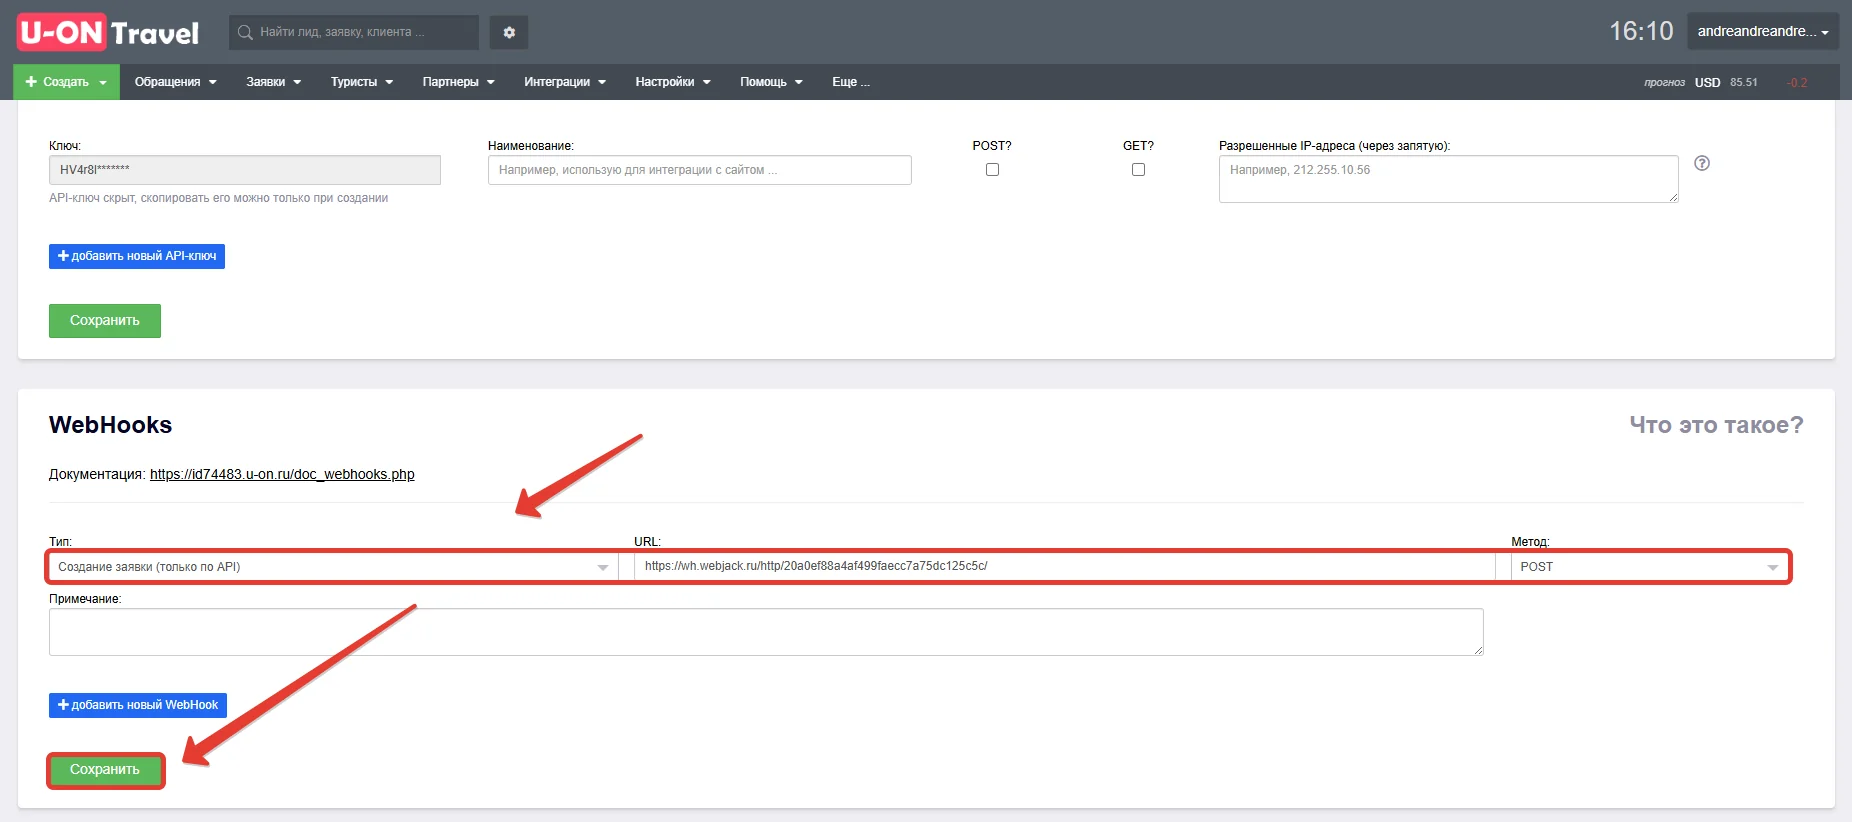Click the Что это такое? link
This screenshot has height=822, width=1852.
(1716, 425)
